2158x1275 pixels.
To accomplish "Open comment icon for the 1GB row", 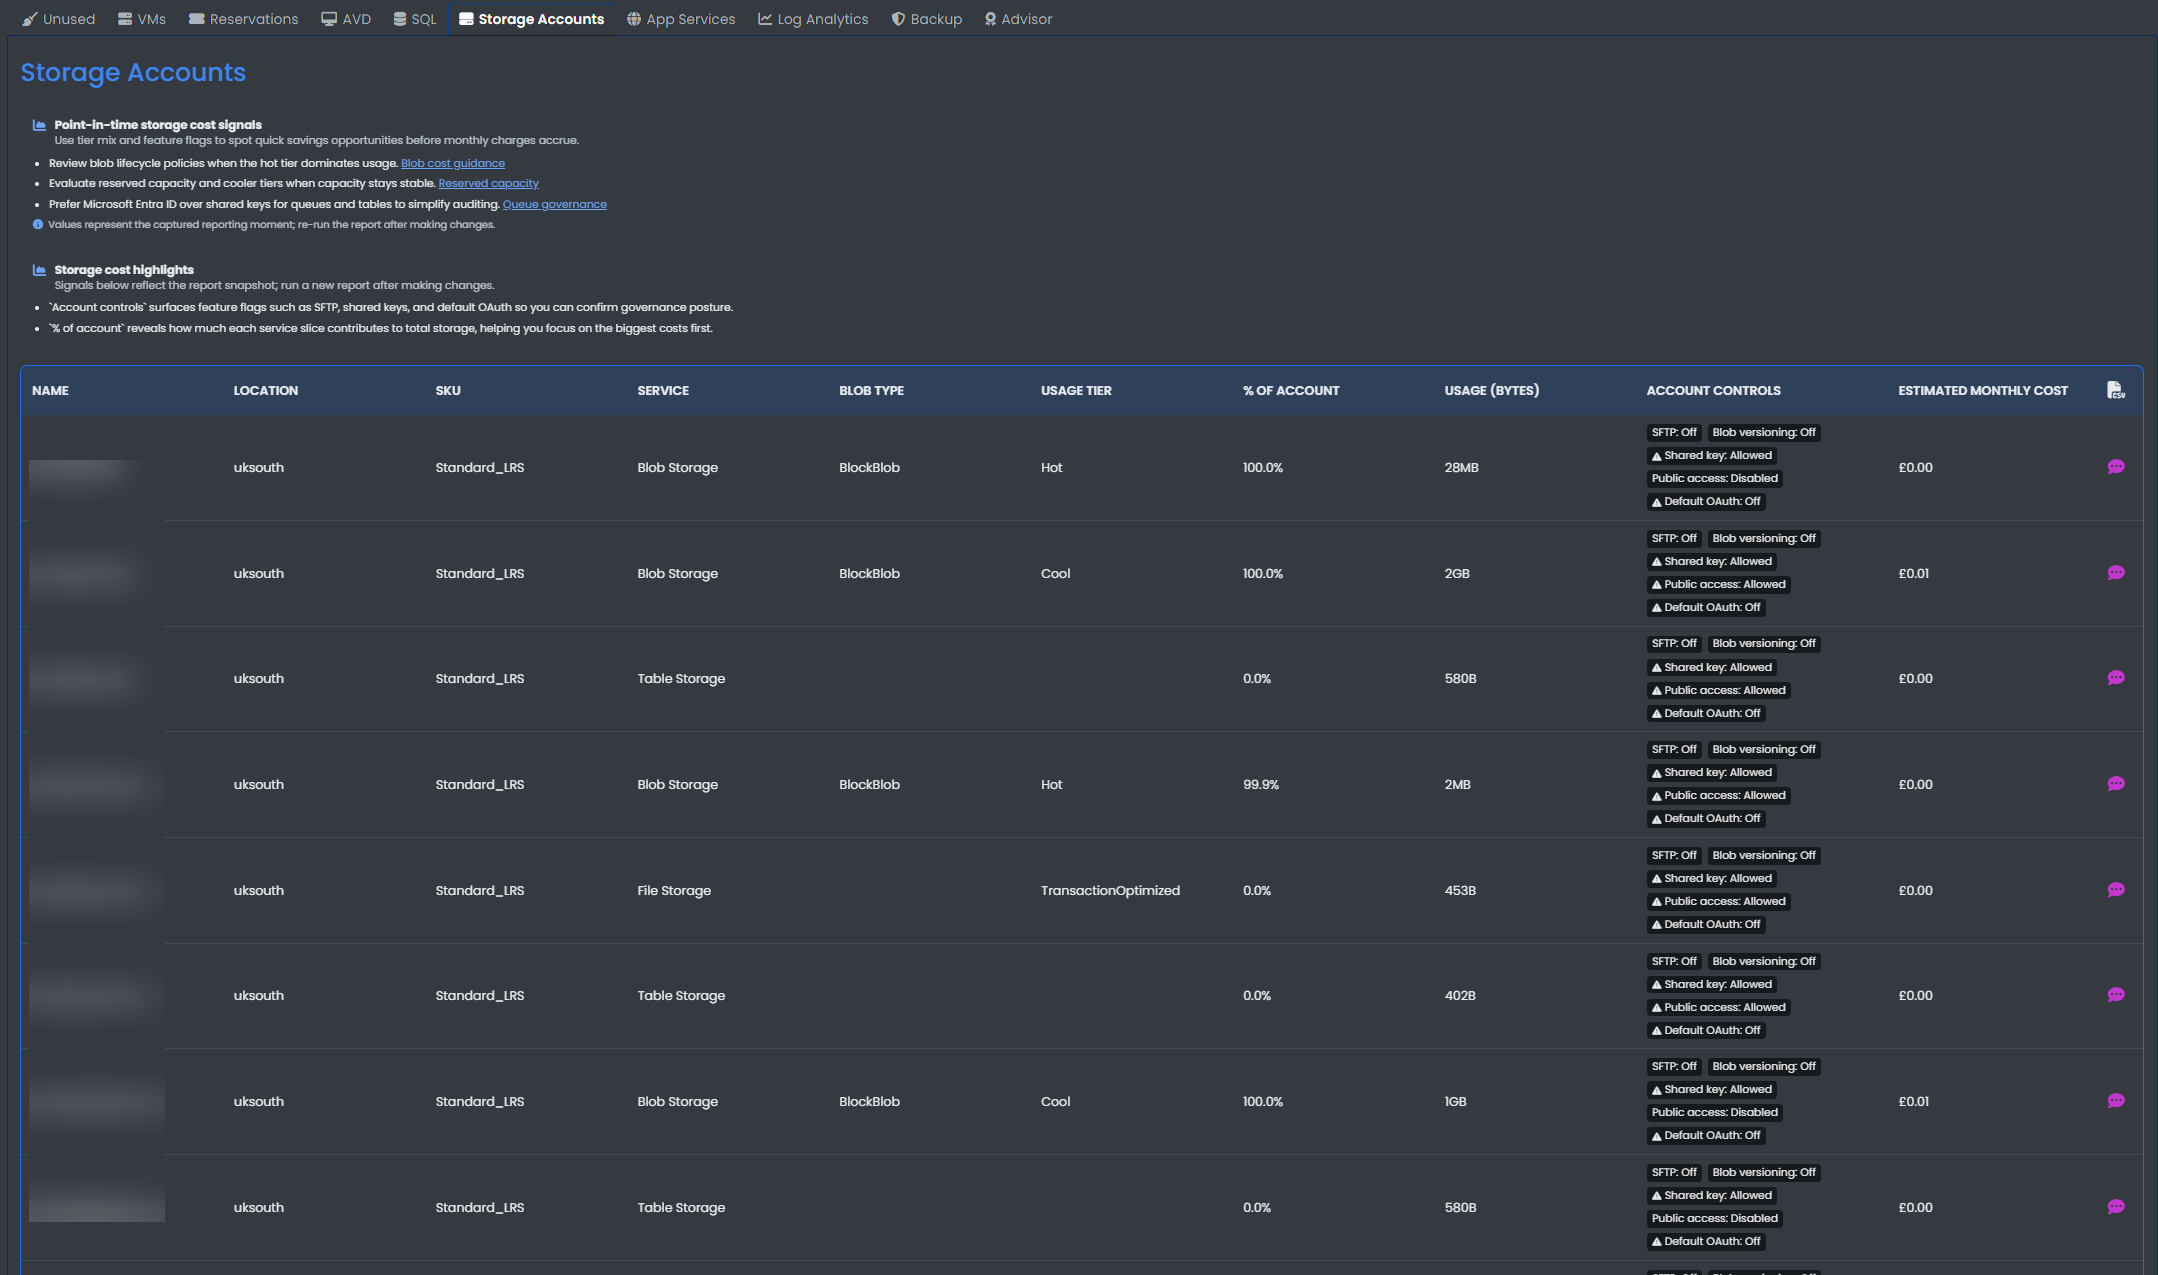I will 2116,1101.
